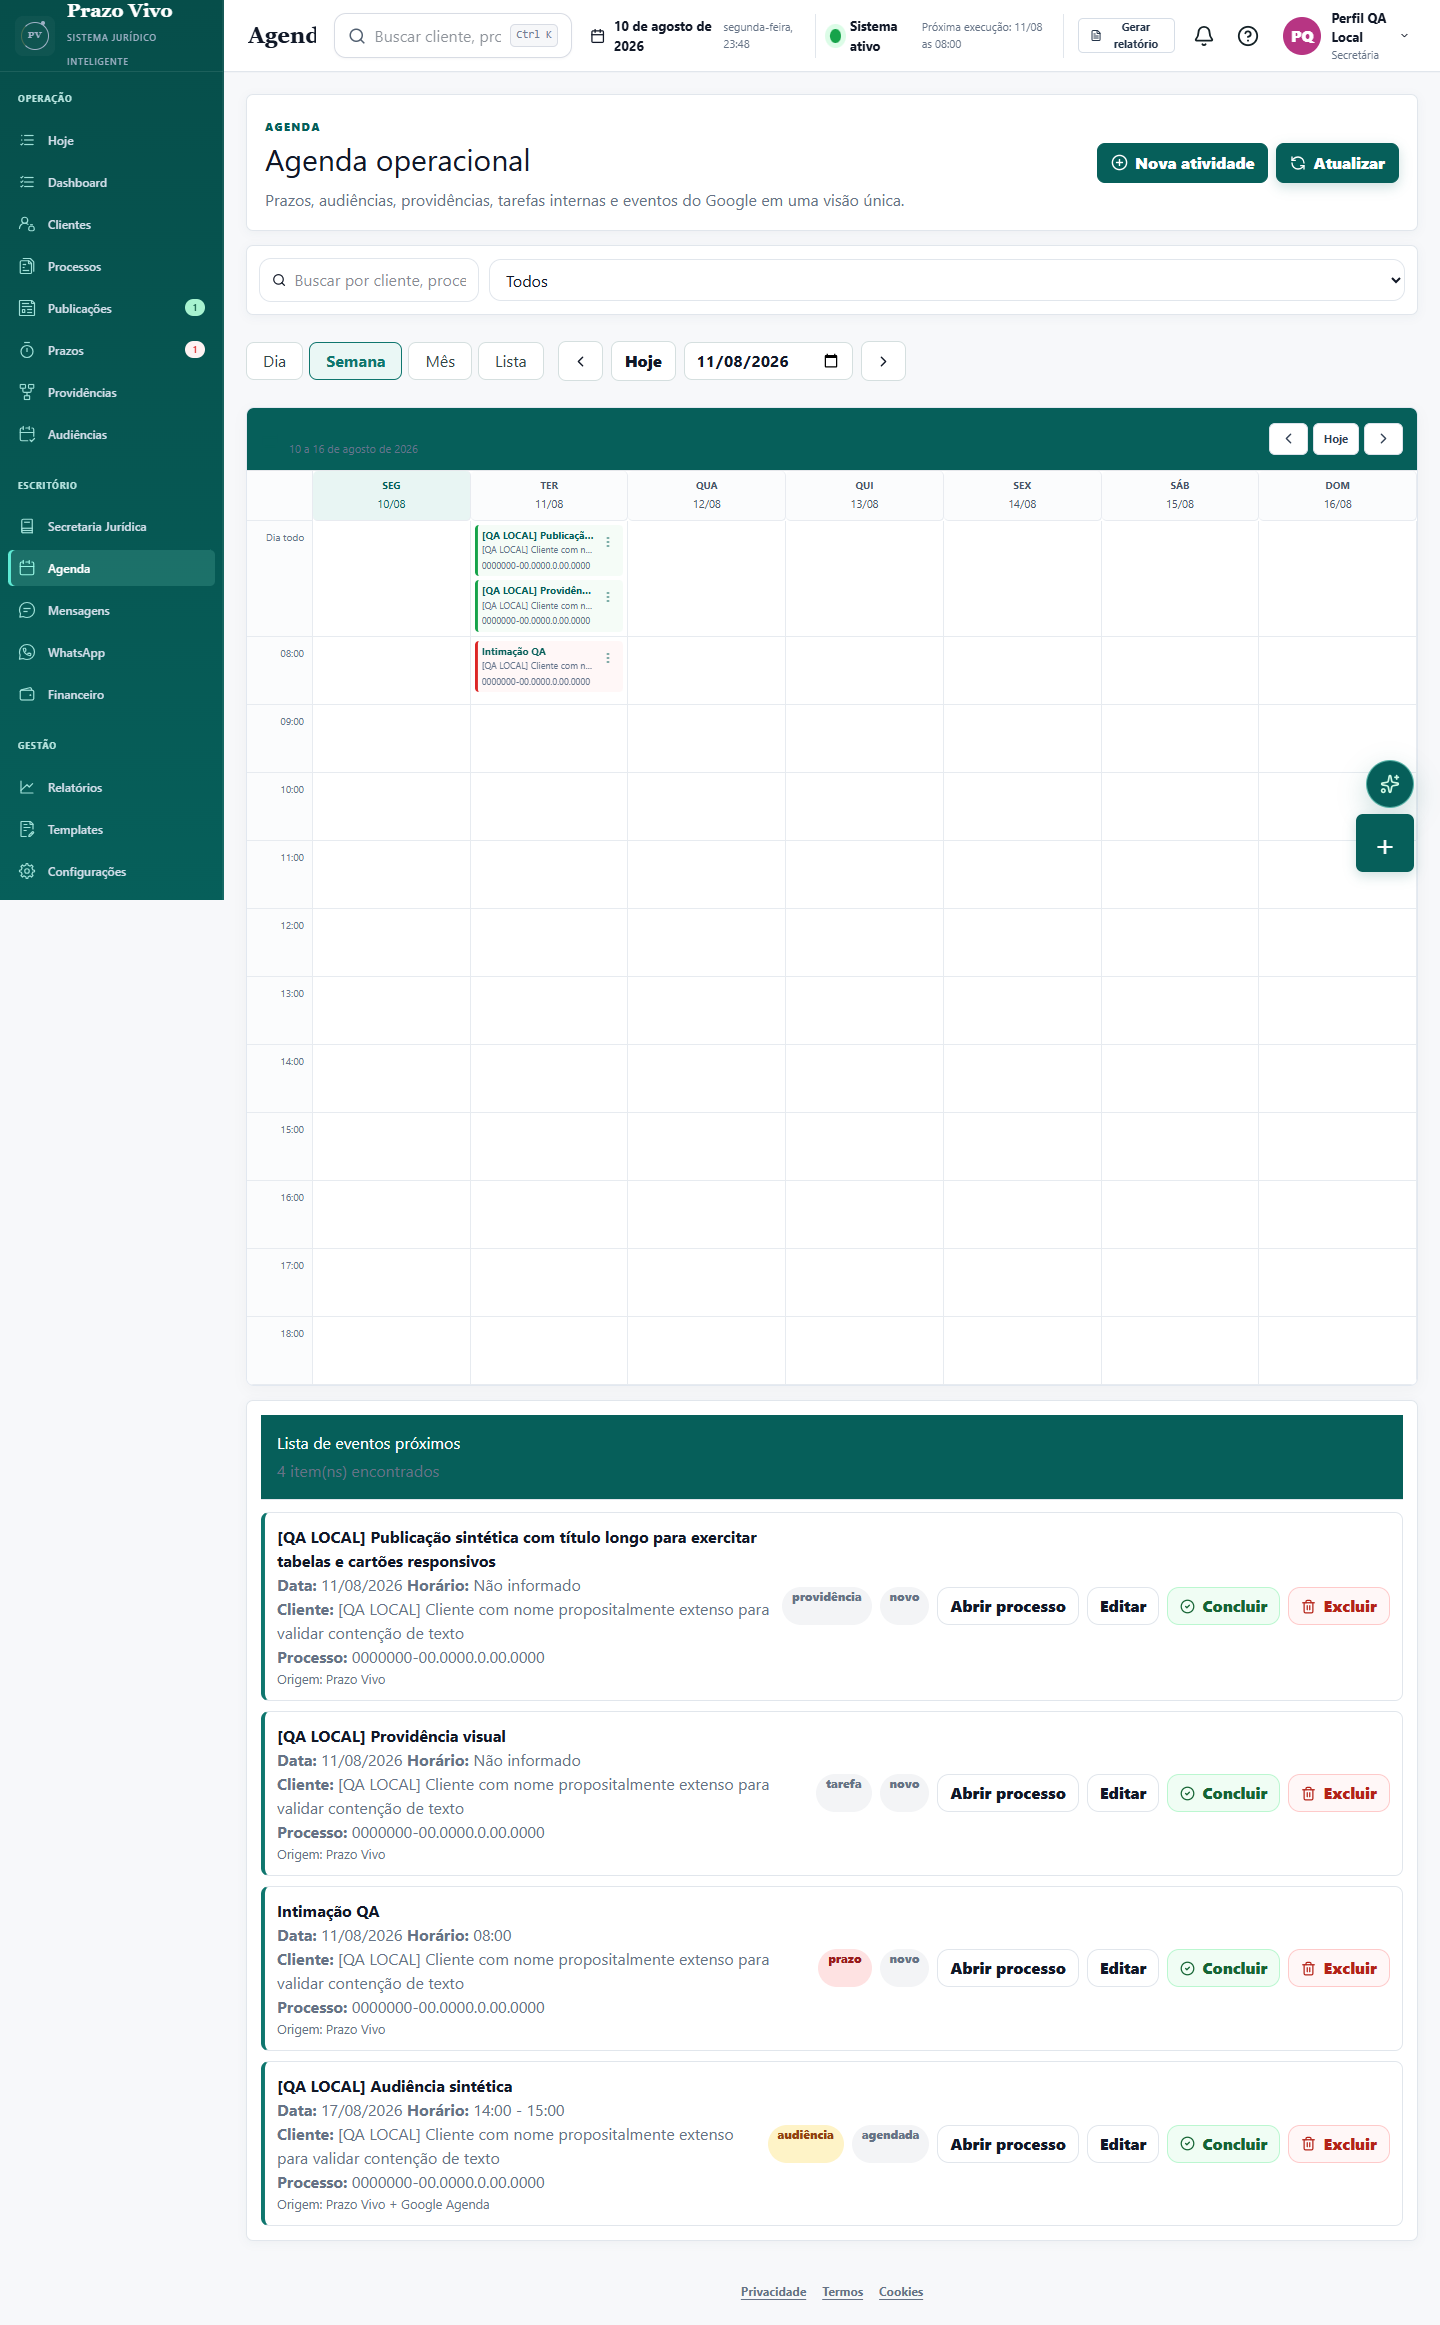Click Hoje button in calendar header
Viewport: 1440px width, 2325px height.
pyautogui.click(x=1336, y=439)
